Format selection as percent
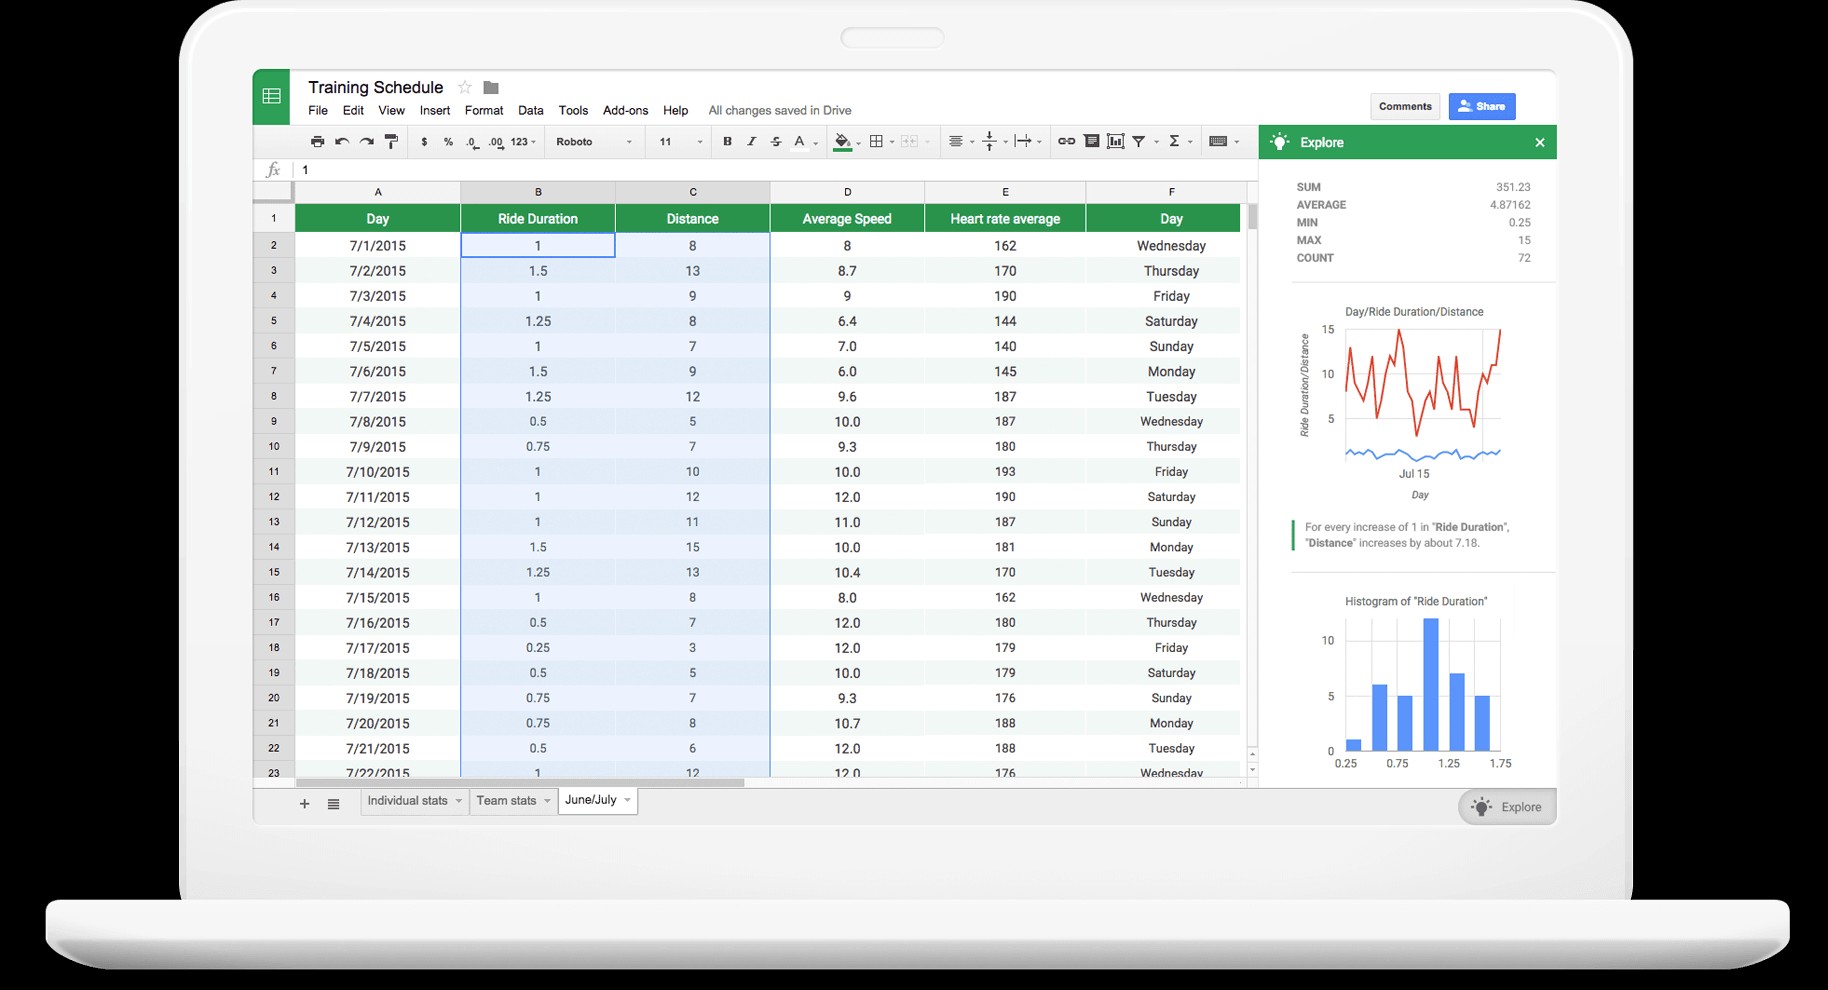Image resolution: width=1828 pixels, height=990 pixels. tap(447, 141)
